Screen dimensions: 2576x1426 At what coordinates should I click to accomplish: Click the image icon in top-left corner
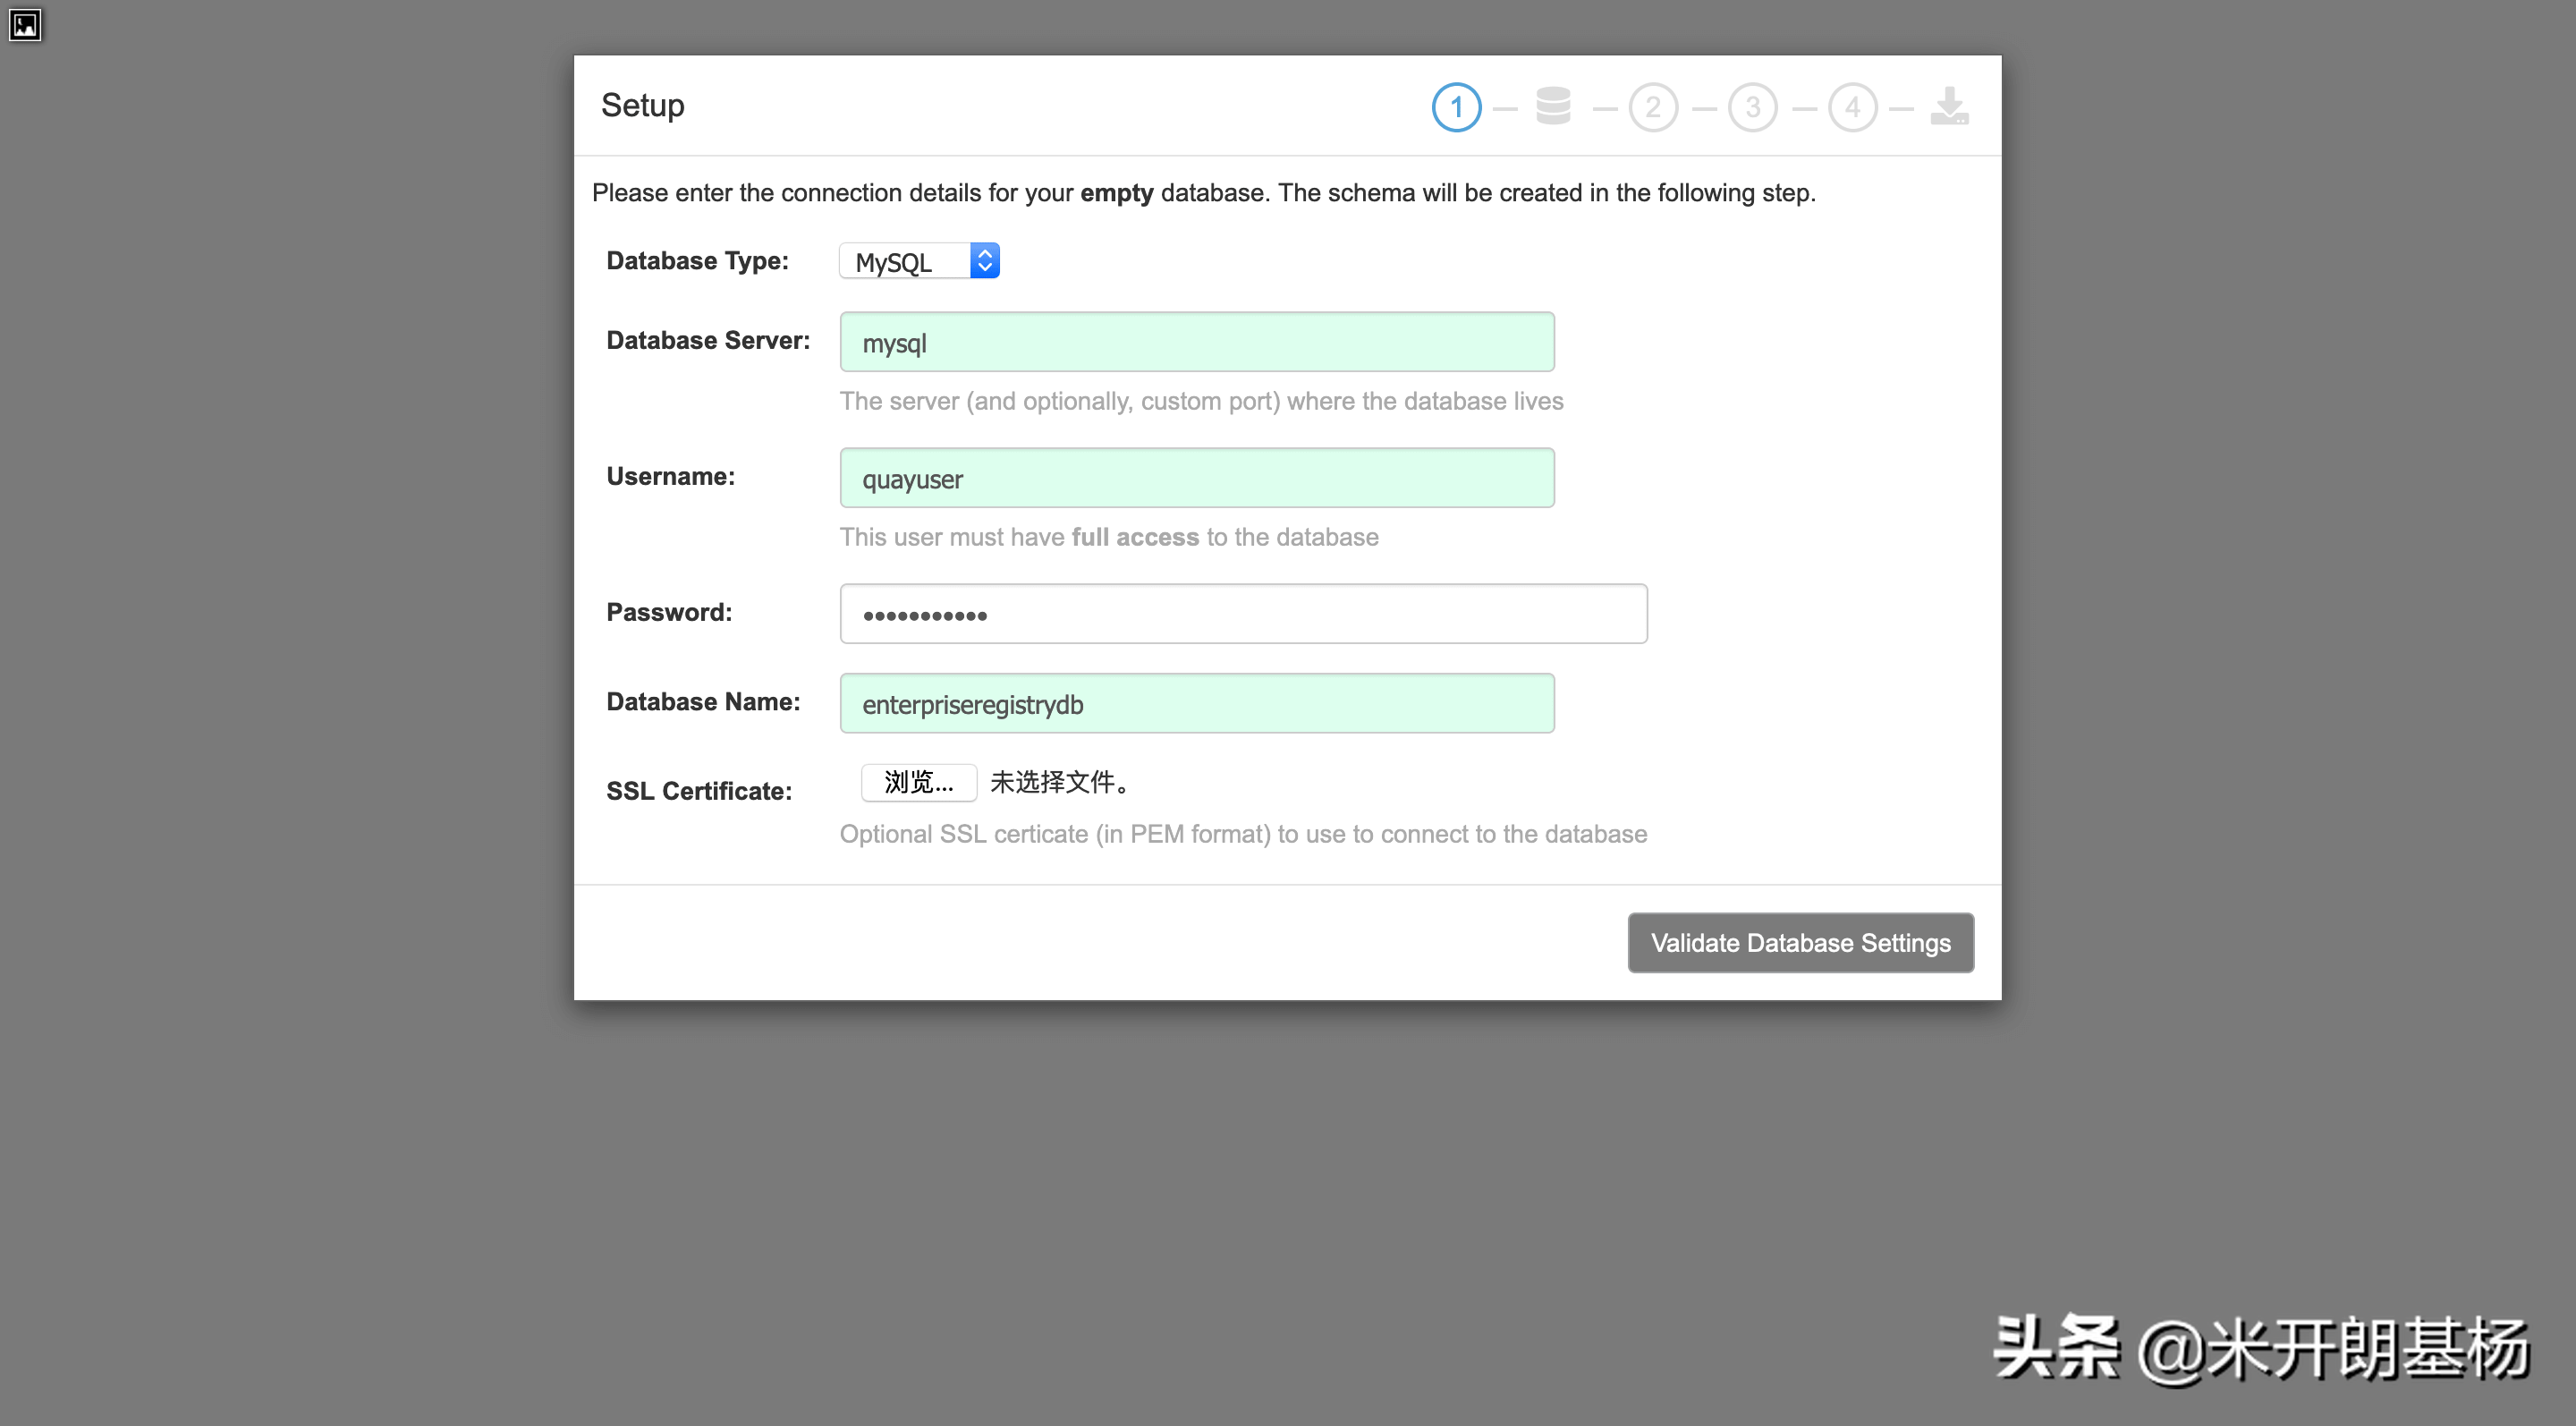click(x=25, y=24)
